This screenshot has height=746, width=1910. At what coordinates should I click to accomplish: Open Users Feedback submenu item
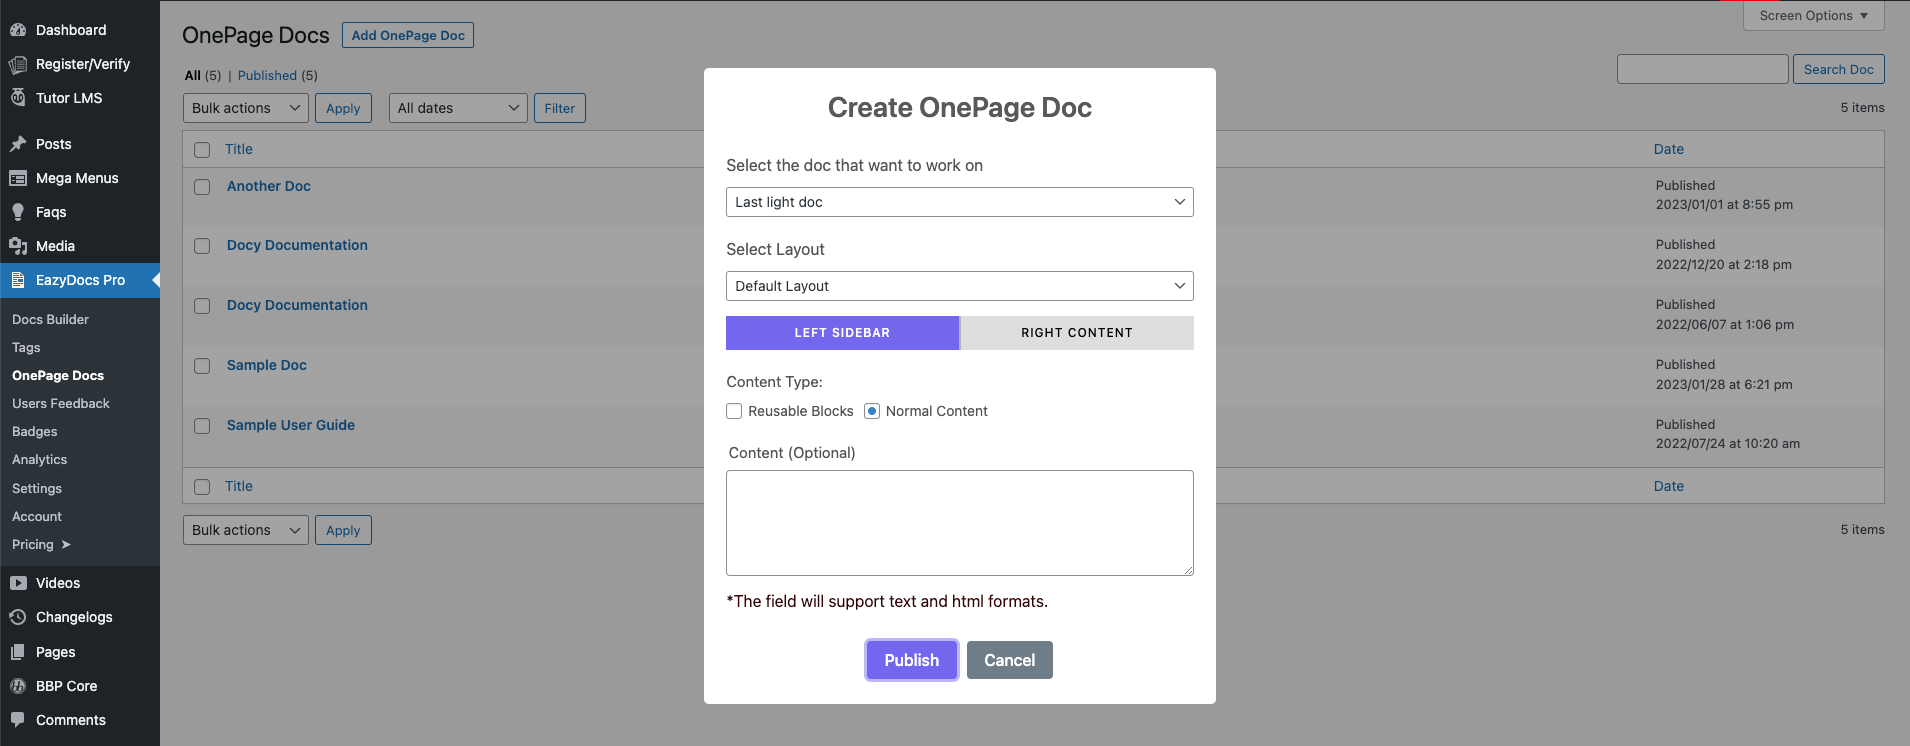pos(61,403)
